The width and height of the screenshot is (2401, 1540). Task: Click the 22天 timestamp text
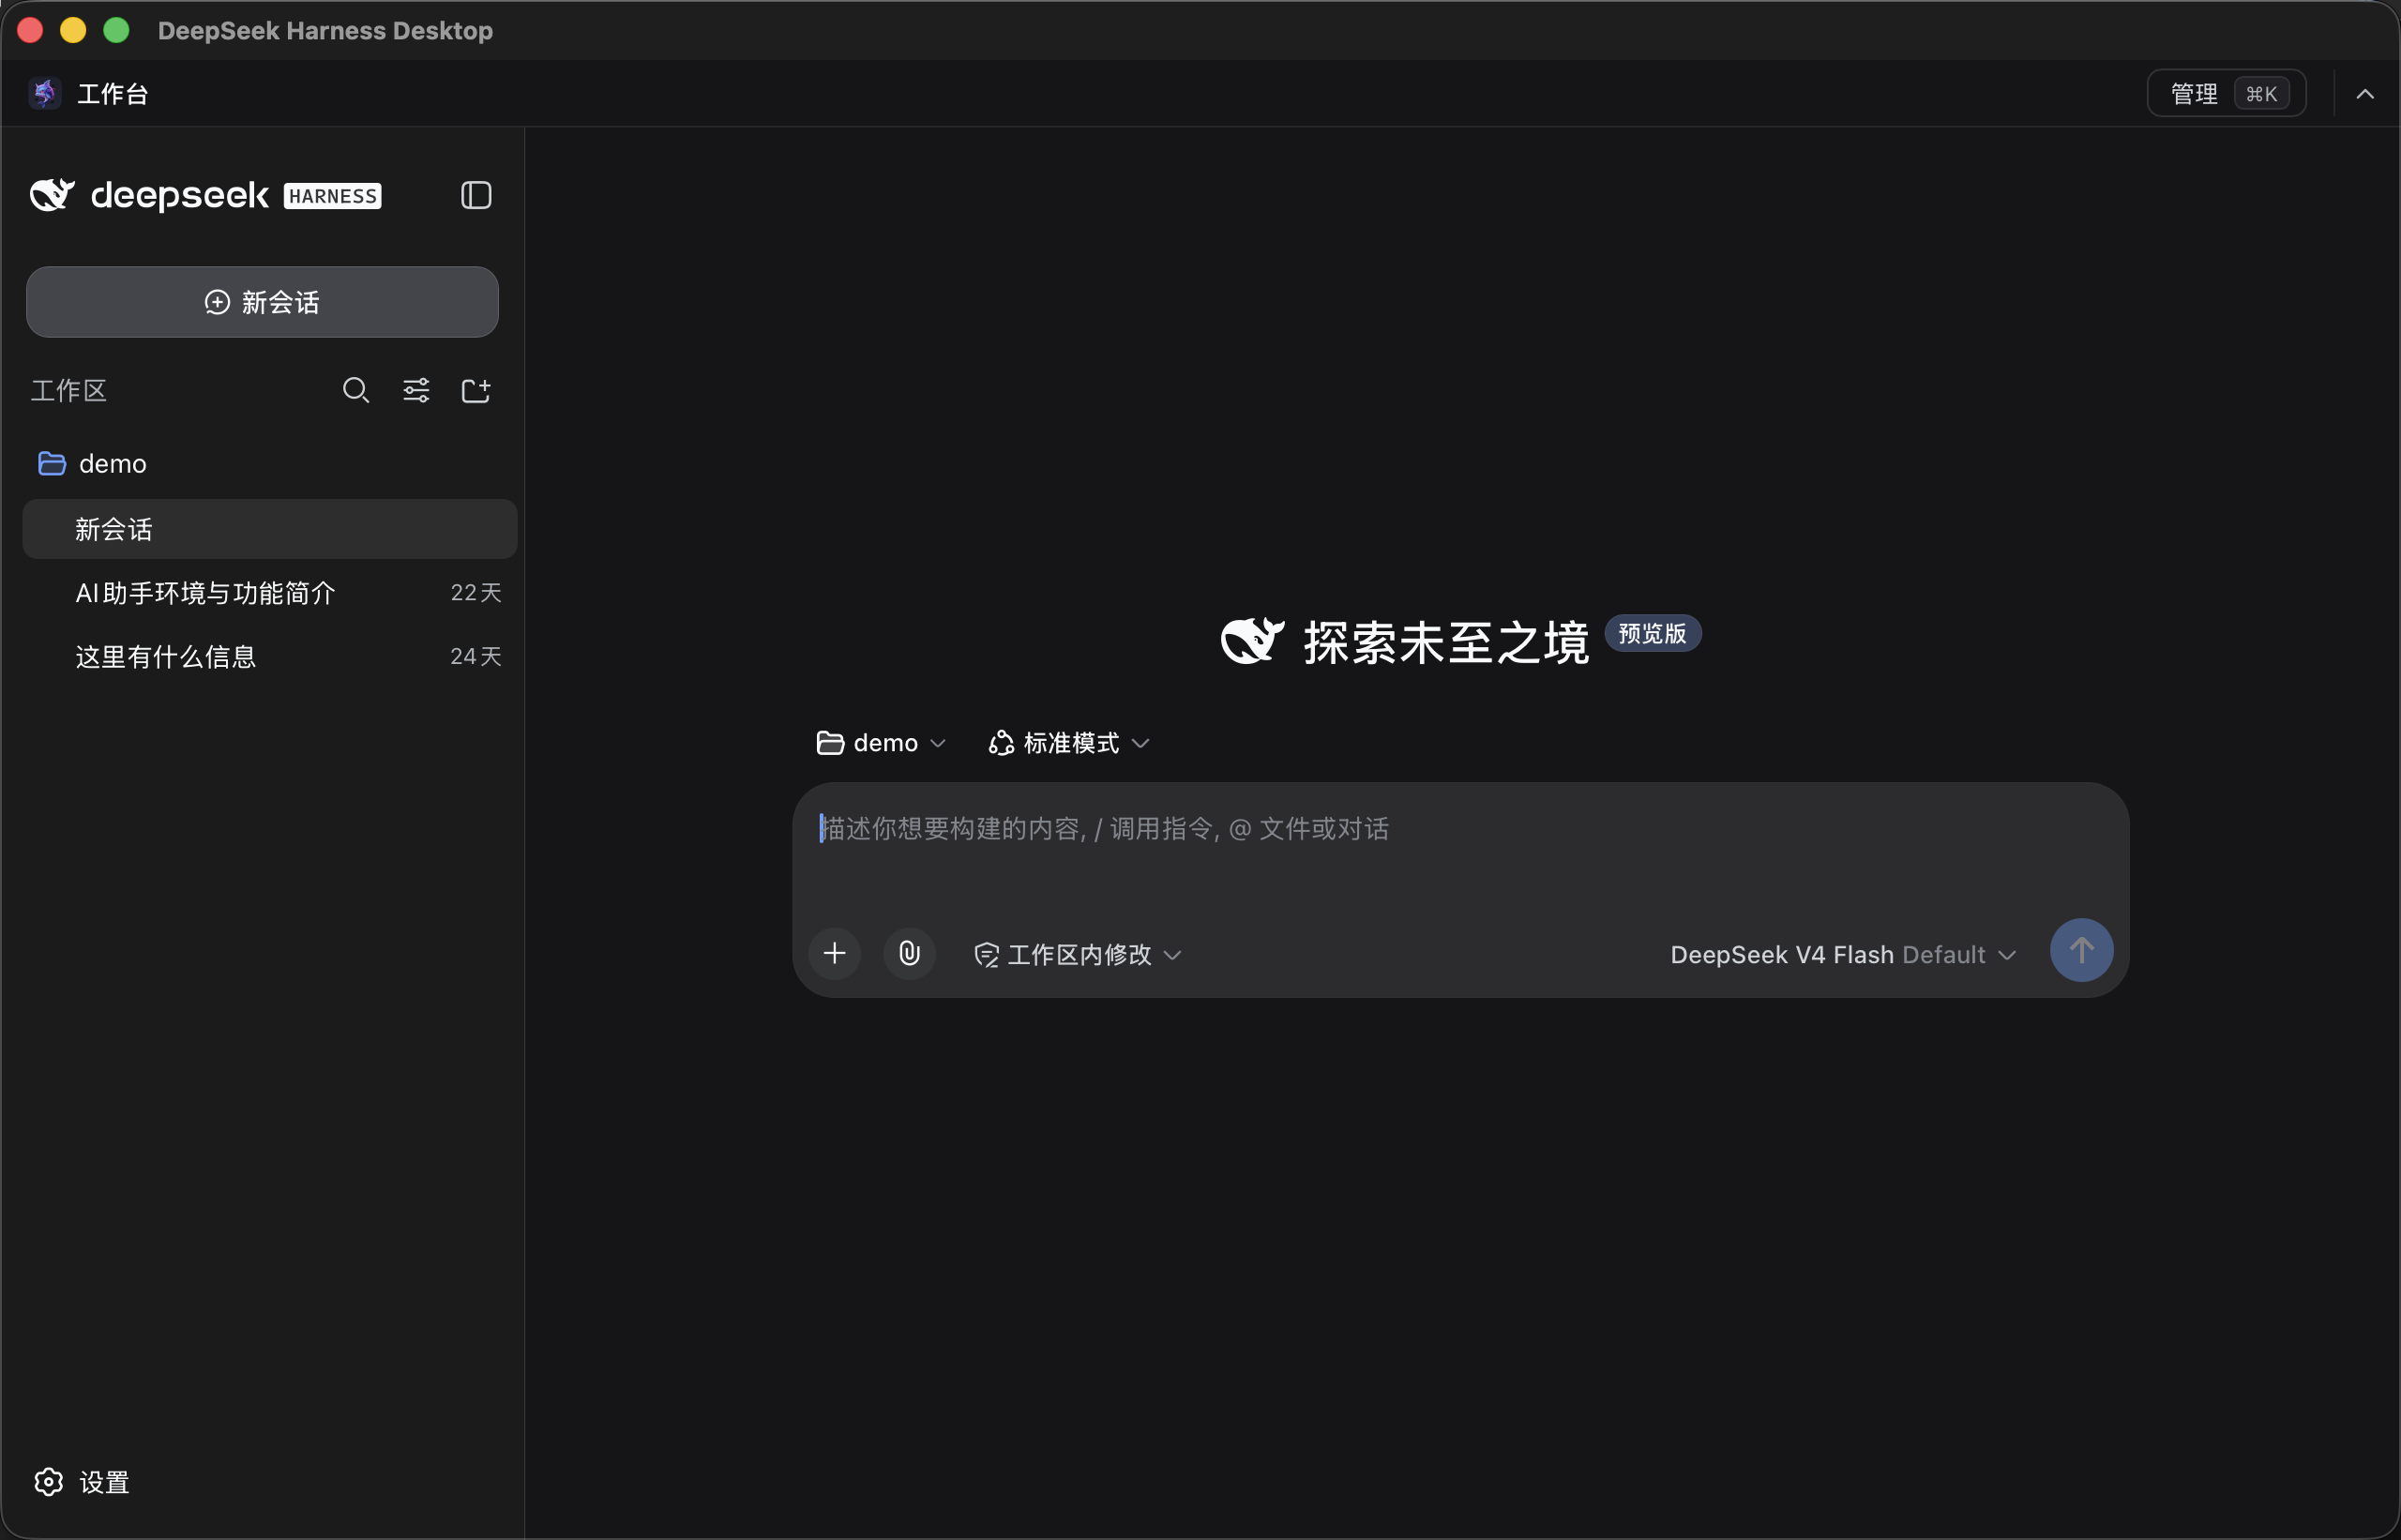click(476, 593)
